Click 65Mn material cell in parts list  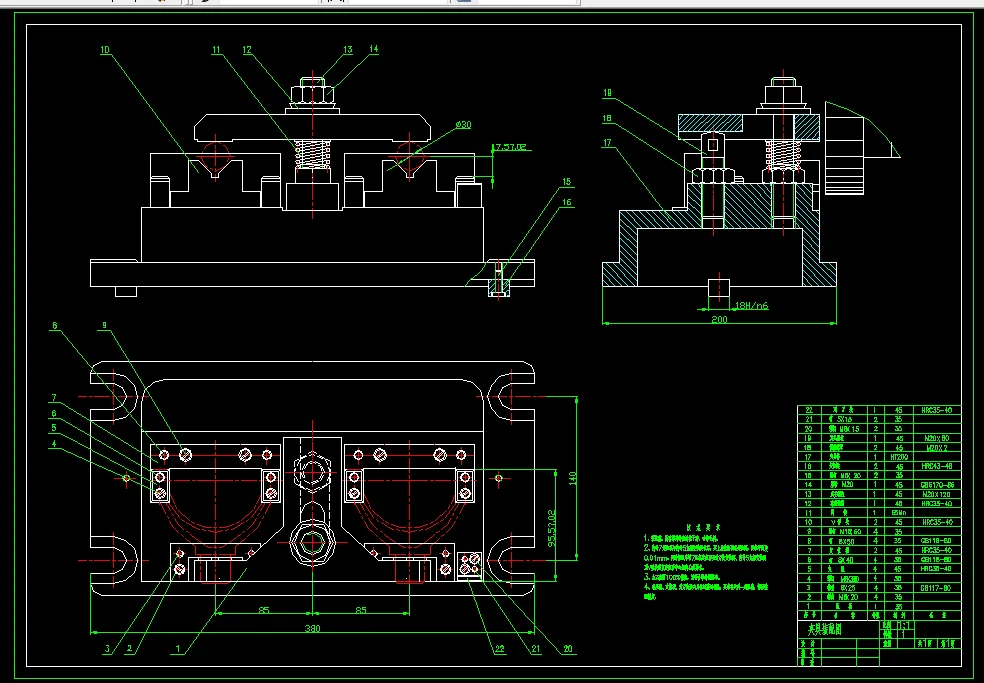click(x=899, y=512)
